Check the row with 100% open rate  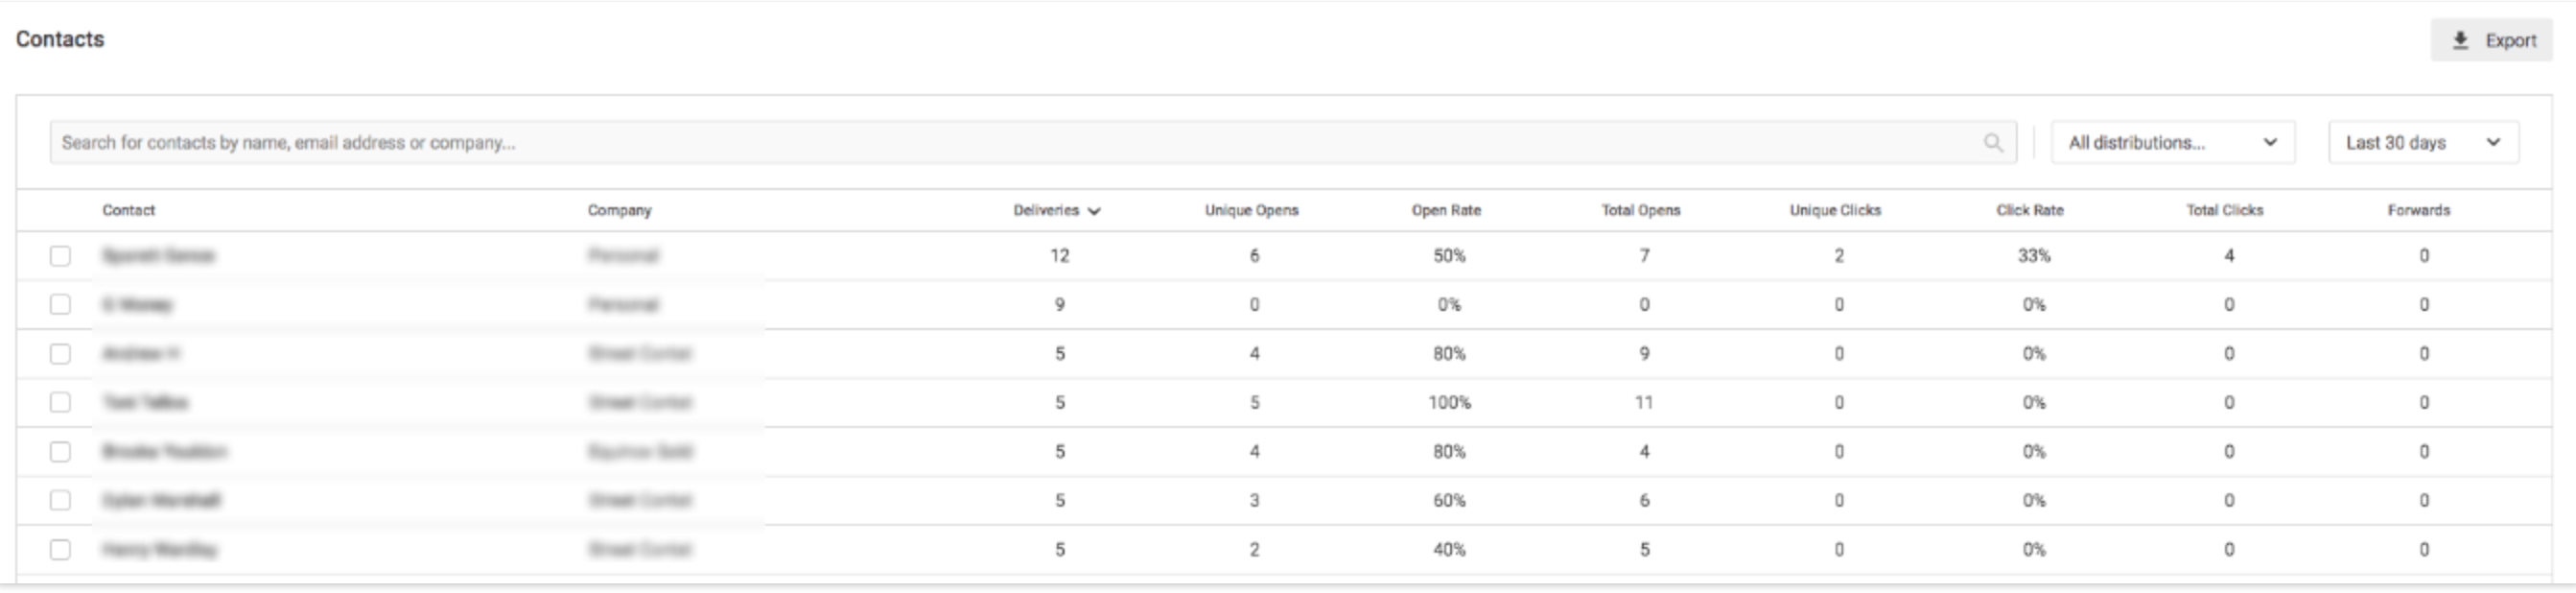[60, 402]
